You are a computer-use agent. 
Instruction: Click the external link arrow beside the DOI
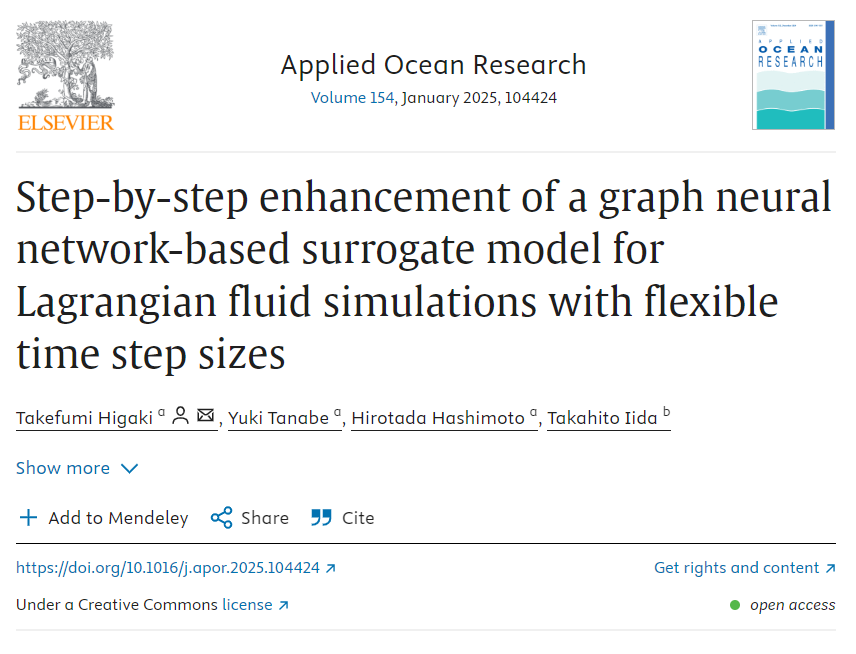point(328,567)
